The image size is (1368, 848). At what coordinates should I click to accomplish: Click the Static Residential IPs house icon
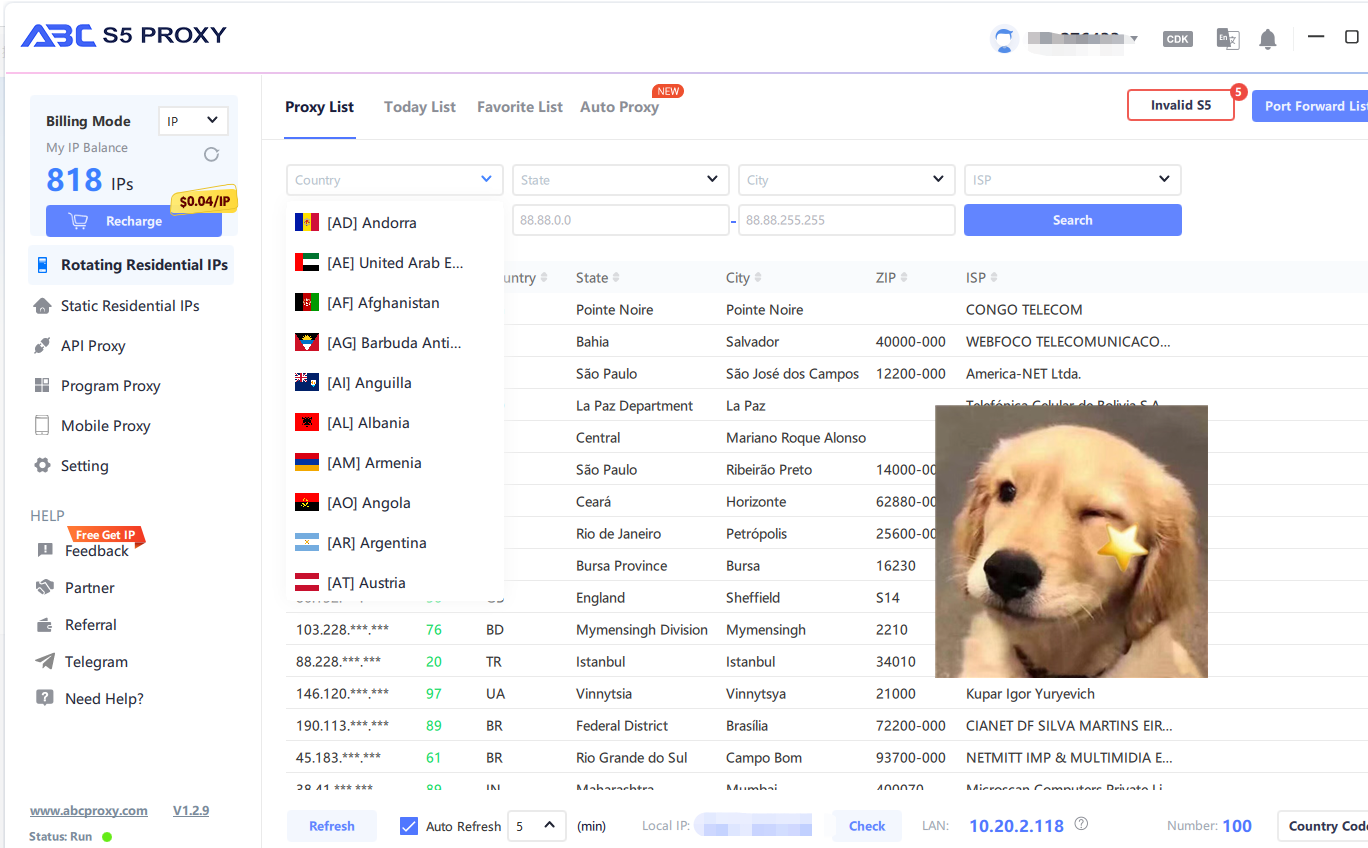tap(42, 306)
